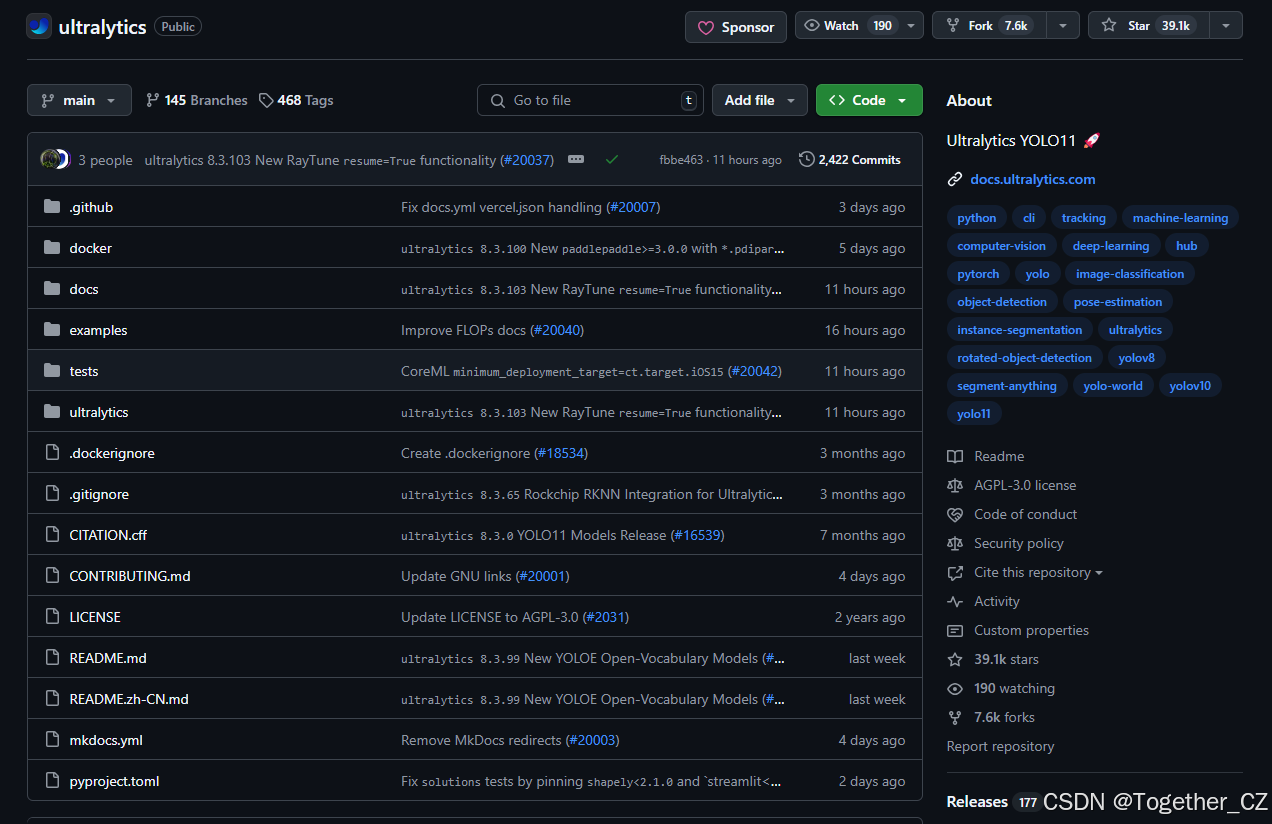
Task: Open the Releases section heading
Action: [x=977, y=802]
